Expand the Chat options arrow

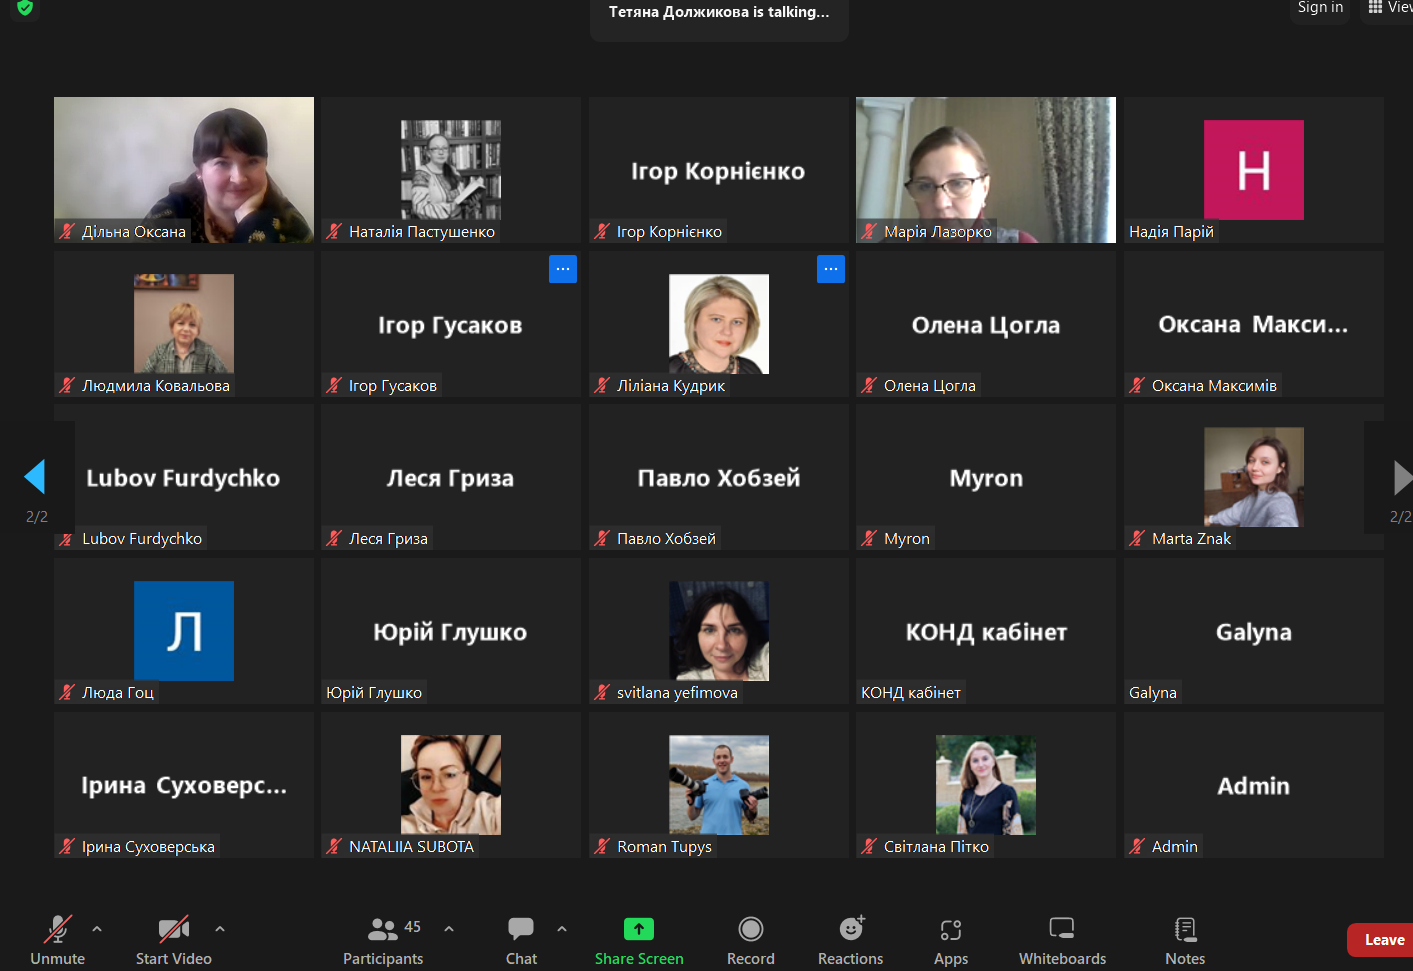pos(562,929)
